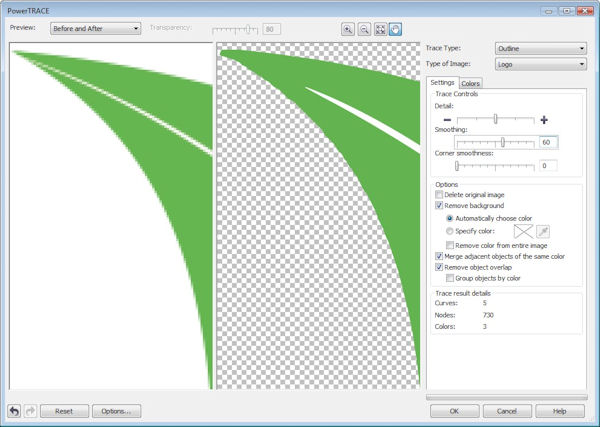
Task: Uncheck Remove object overlap
Action: click(x=440, y=268)
